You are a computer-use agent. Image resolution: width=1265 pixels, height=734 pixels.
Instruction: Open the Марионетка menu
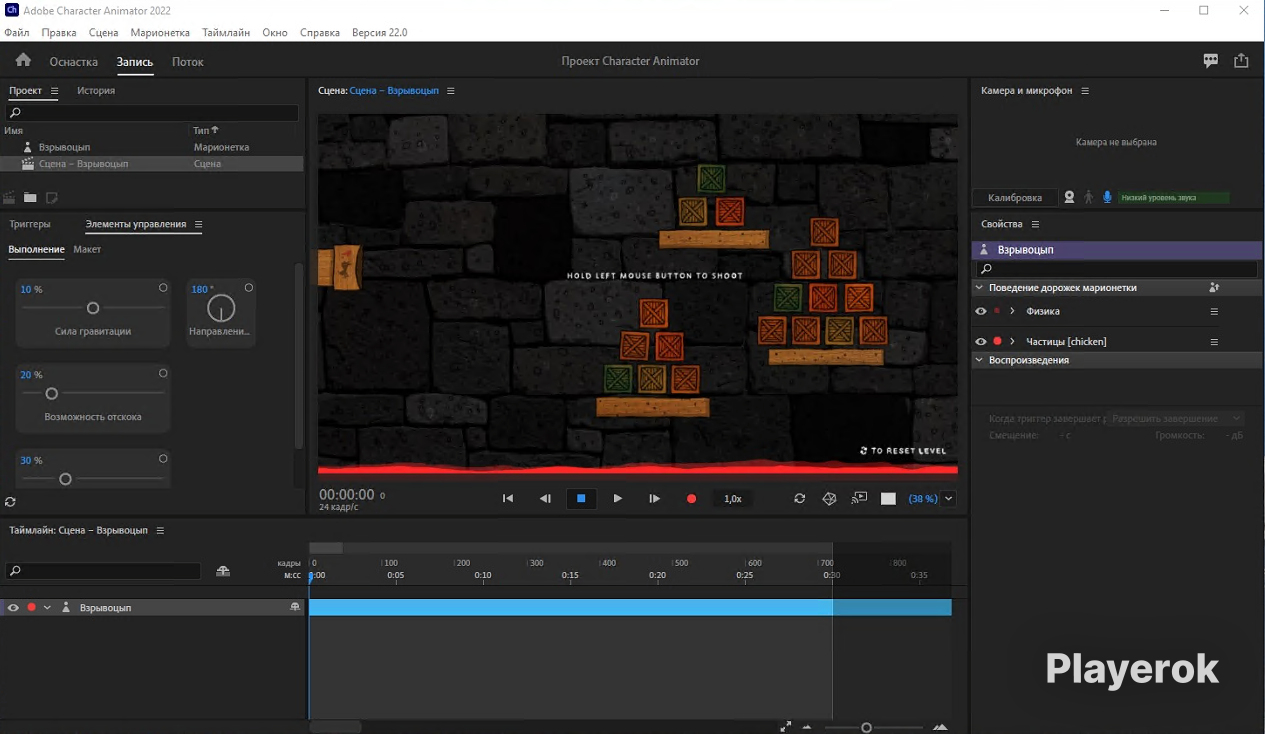160,33
